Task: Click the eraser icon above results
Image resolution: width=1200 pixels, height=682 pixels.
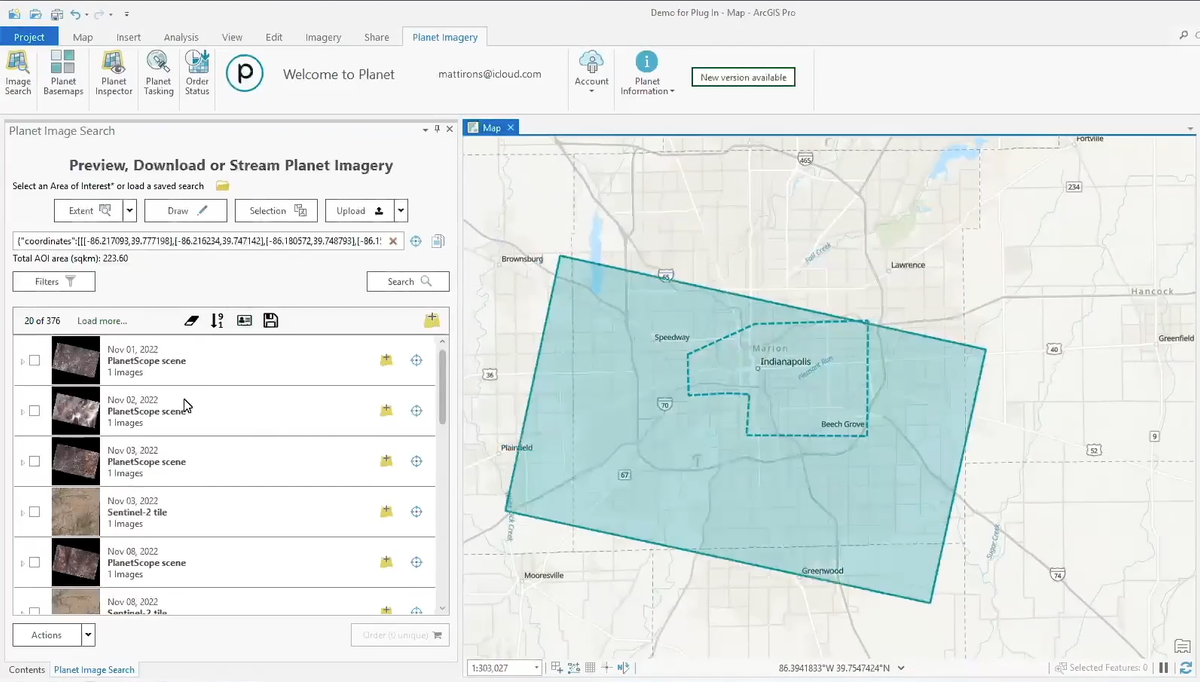Action: (192, 321)
